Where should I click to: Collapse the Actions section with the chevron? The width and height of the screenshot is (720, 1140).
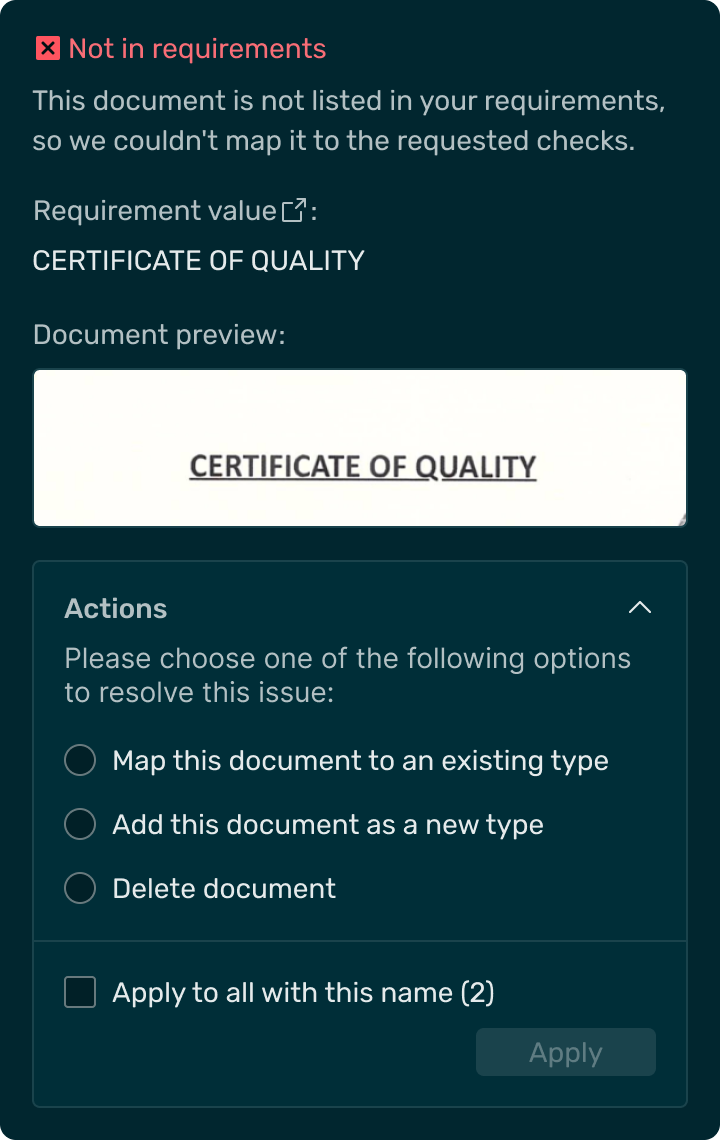click(x=639, y=608)
